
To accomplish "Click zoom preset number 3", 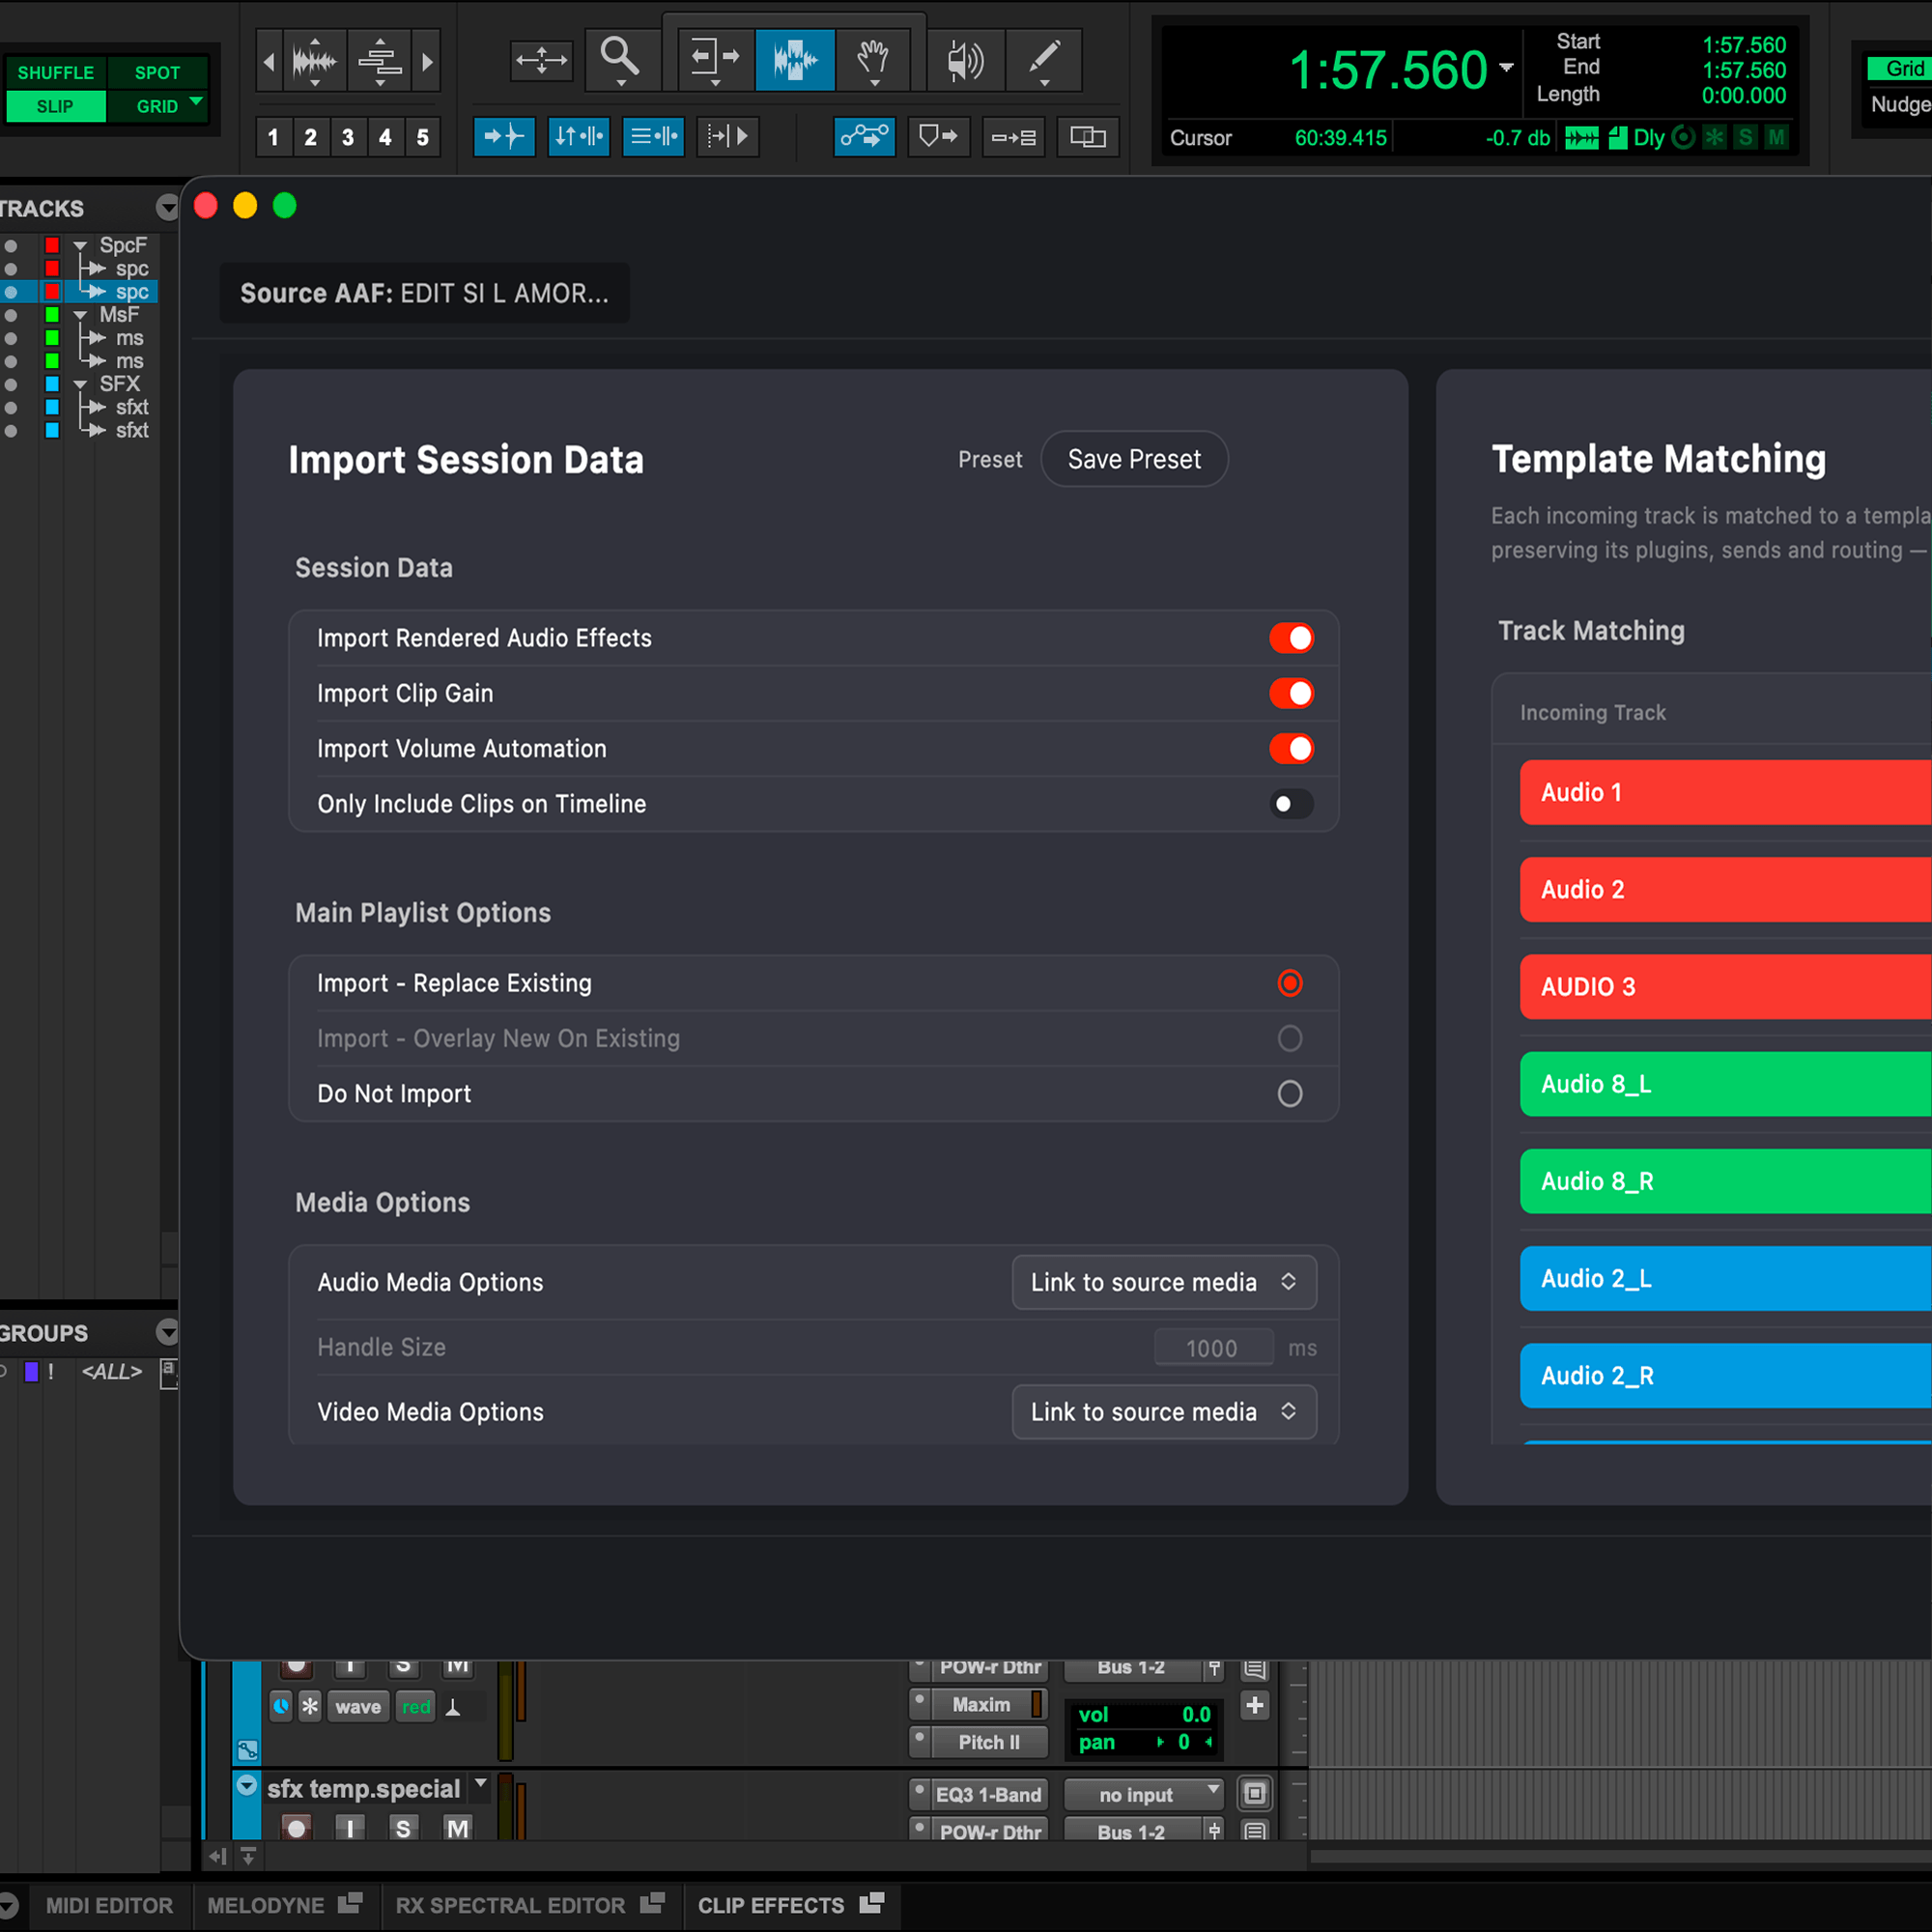I will click(x=348, y=137).
